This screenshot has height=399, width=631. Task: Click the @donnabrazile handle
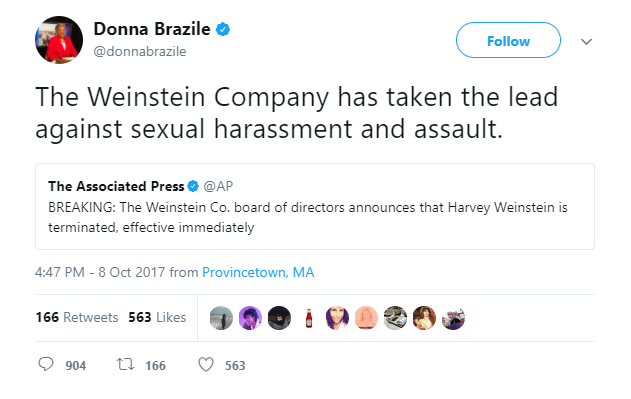click(x=140, y=52)
